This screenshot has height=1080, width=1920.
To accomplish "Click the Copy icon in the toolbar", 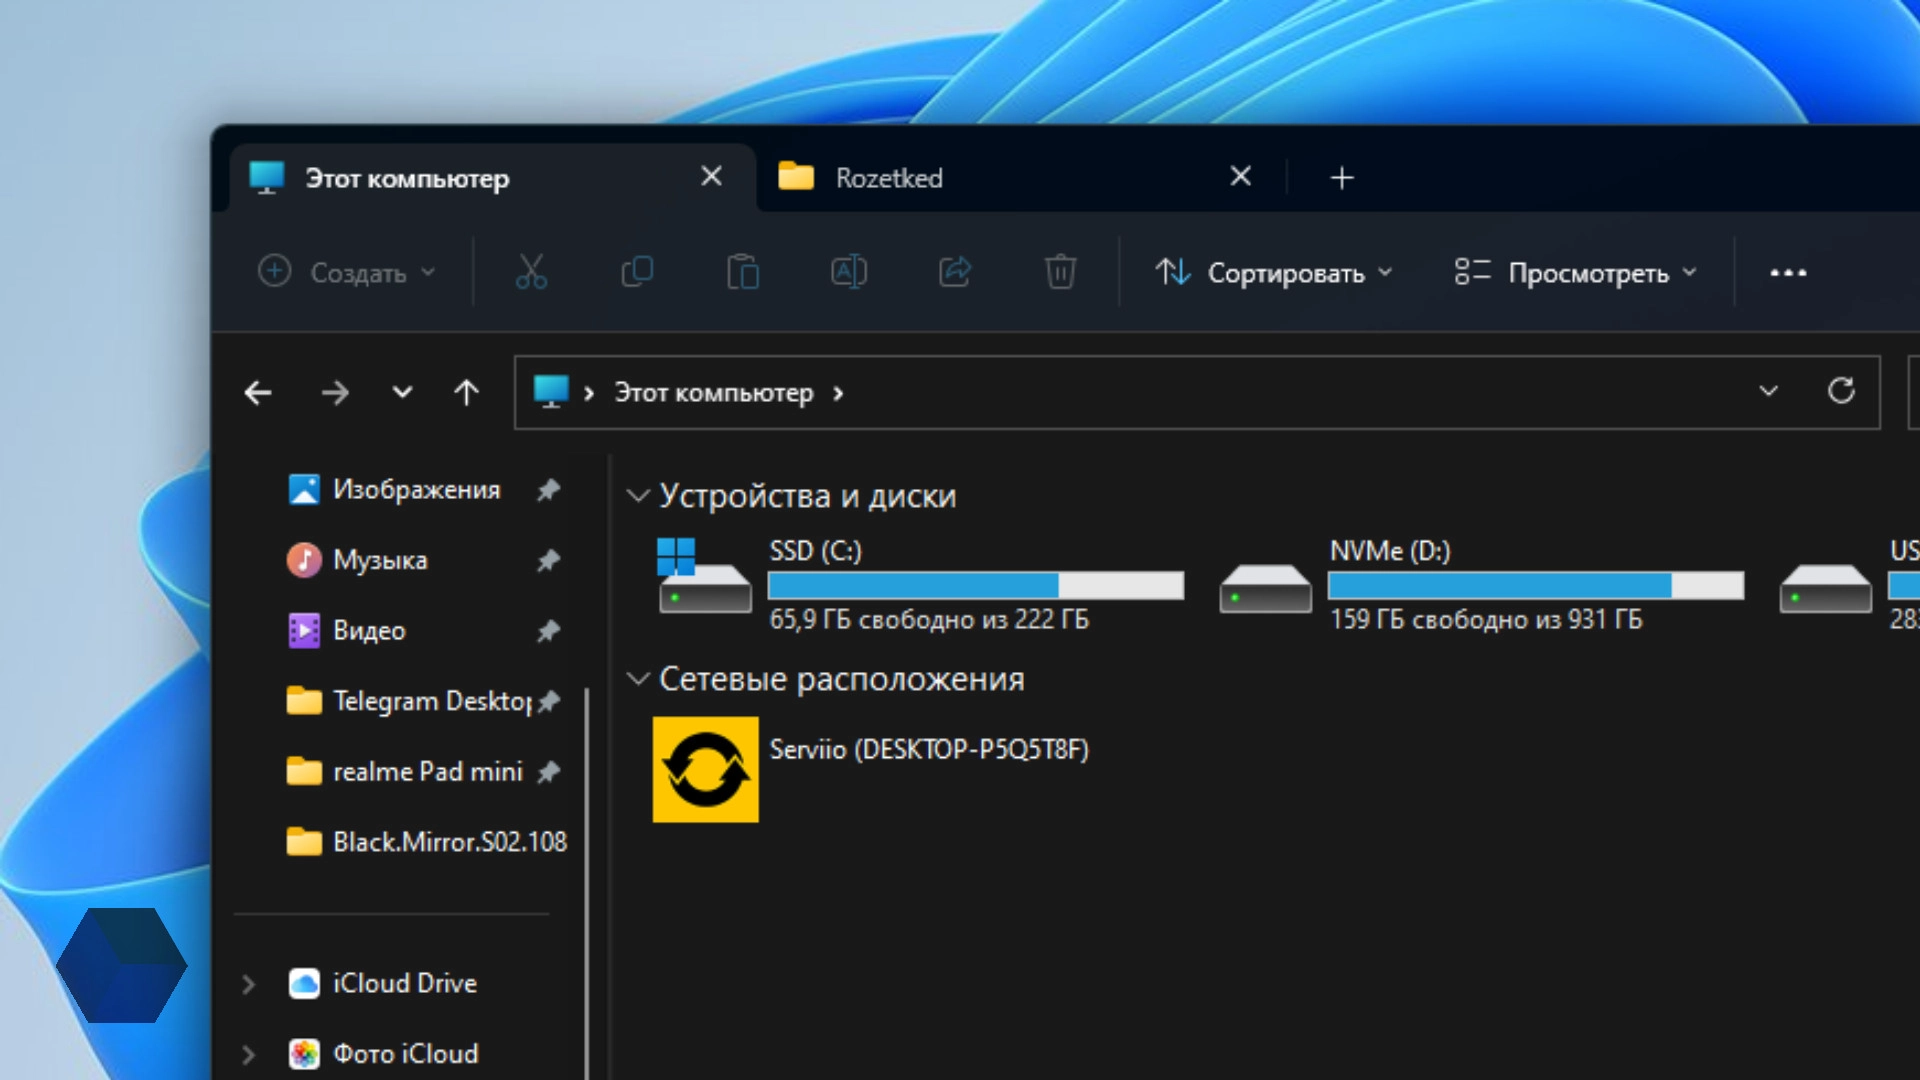I will pyautogui.click(x=637, y=272).
